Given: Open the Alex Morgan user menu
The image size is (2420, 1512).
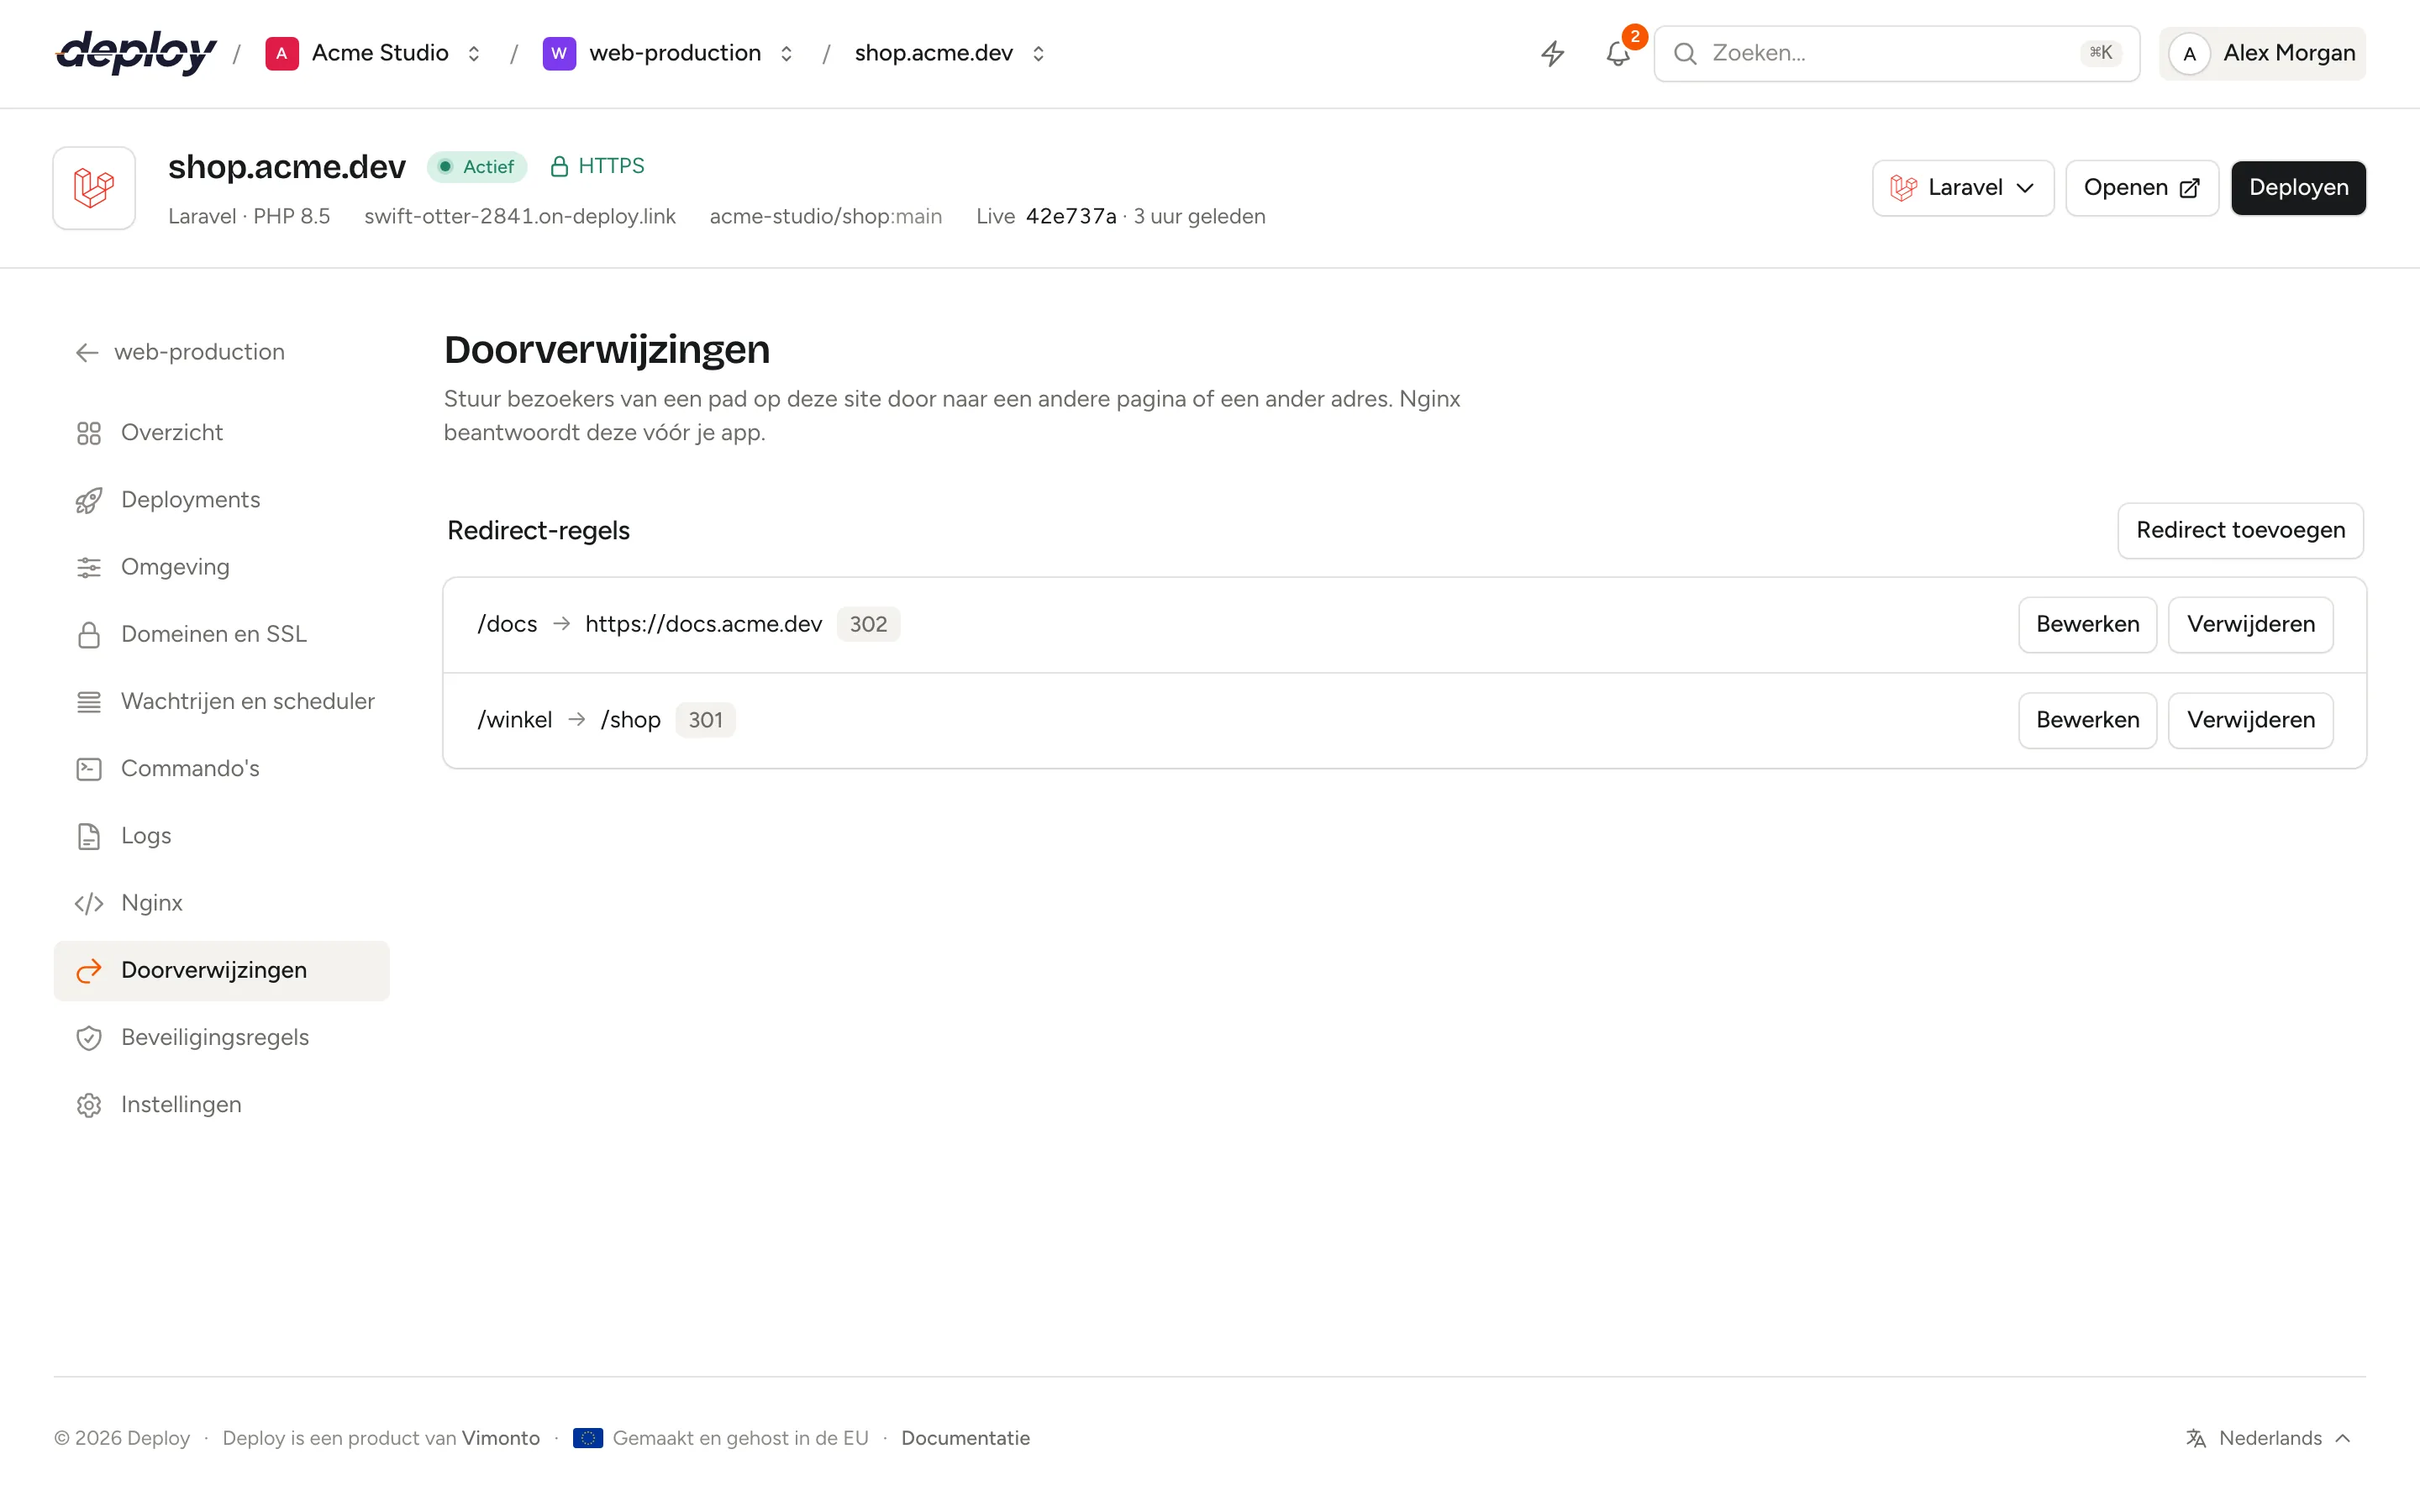Looking at the screenshot, I should 2262,54.
